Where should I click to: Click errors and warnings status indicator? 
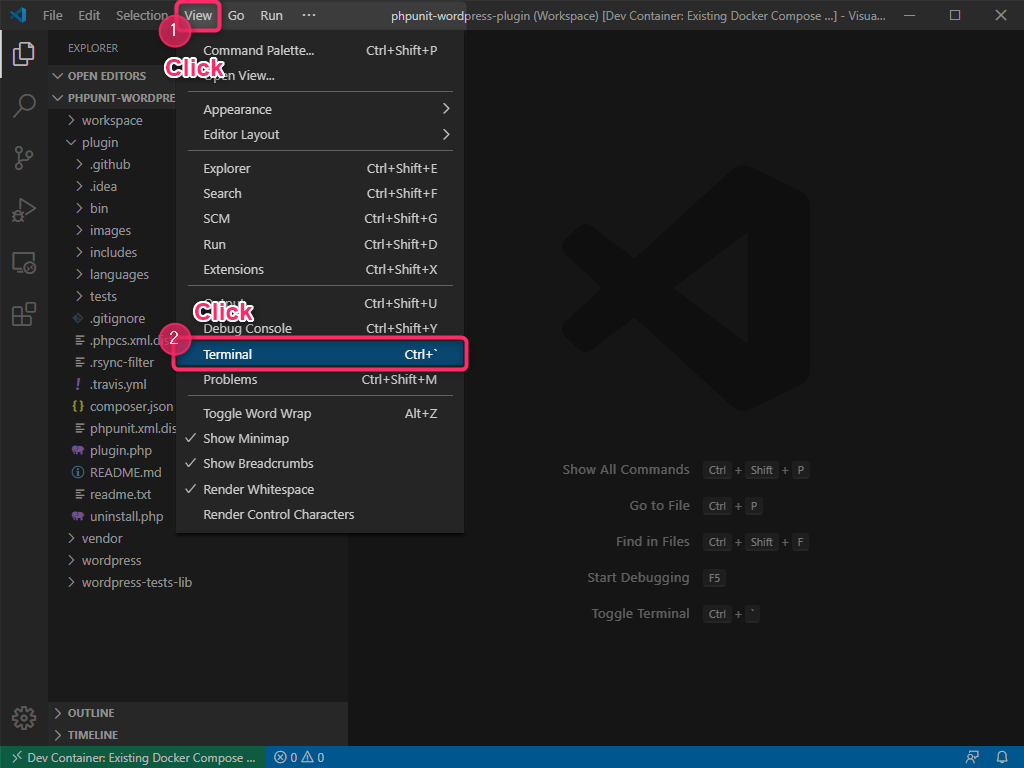coord(299,757)
